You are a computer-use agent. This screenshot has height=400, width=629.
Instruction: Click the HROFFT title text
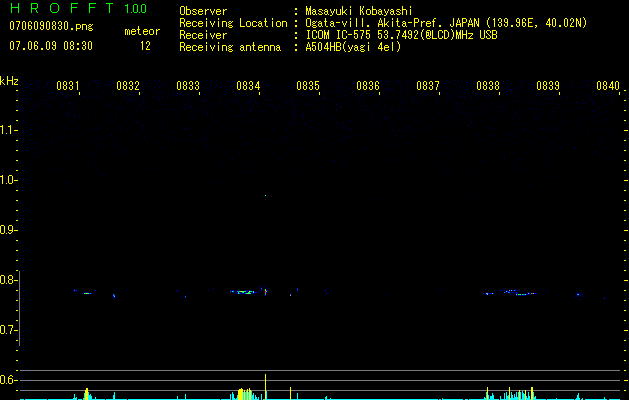[62, 8]
